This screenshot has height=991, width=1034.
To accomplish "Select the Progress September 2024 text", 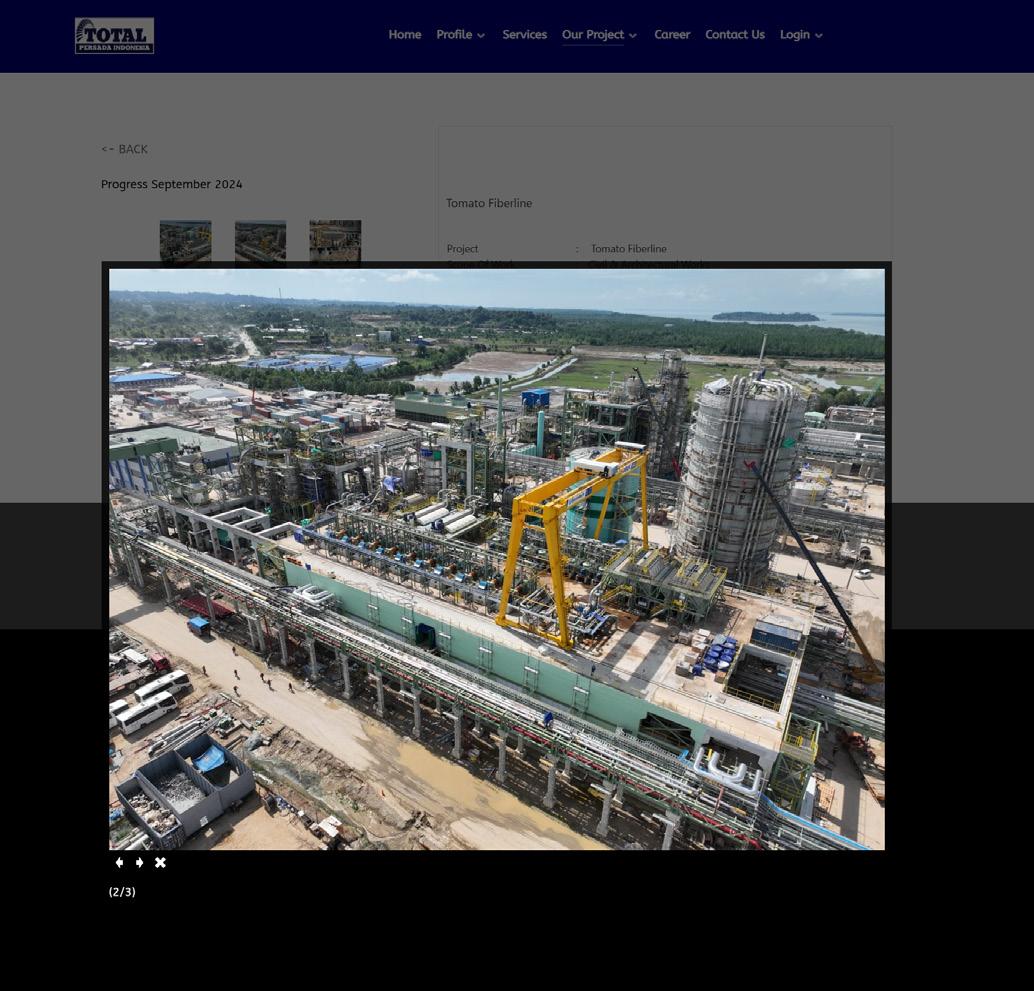I will tap(171, 184).
